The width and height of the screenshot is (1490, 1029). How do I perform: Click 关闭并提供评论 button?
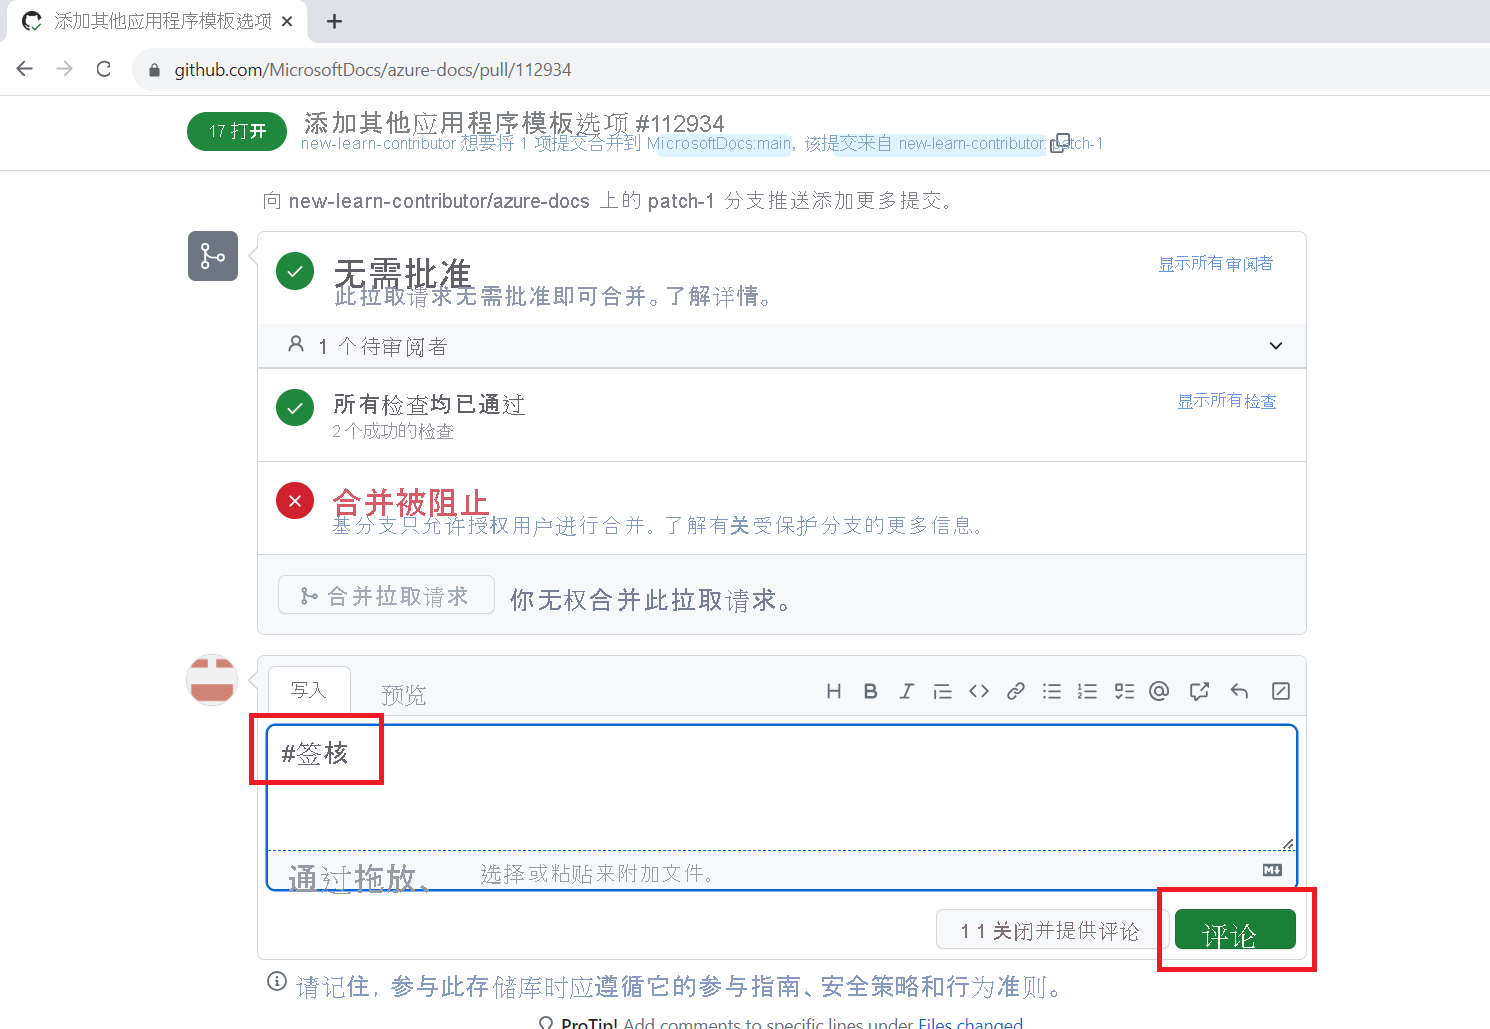point(1052,930)
